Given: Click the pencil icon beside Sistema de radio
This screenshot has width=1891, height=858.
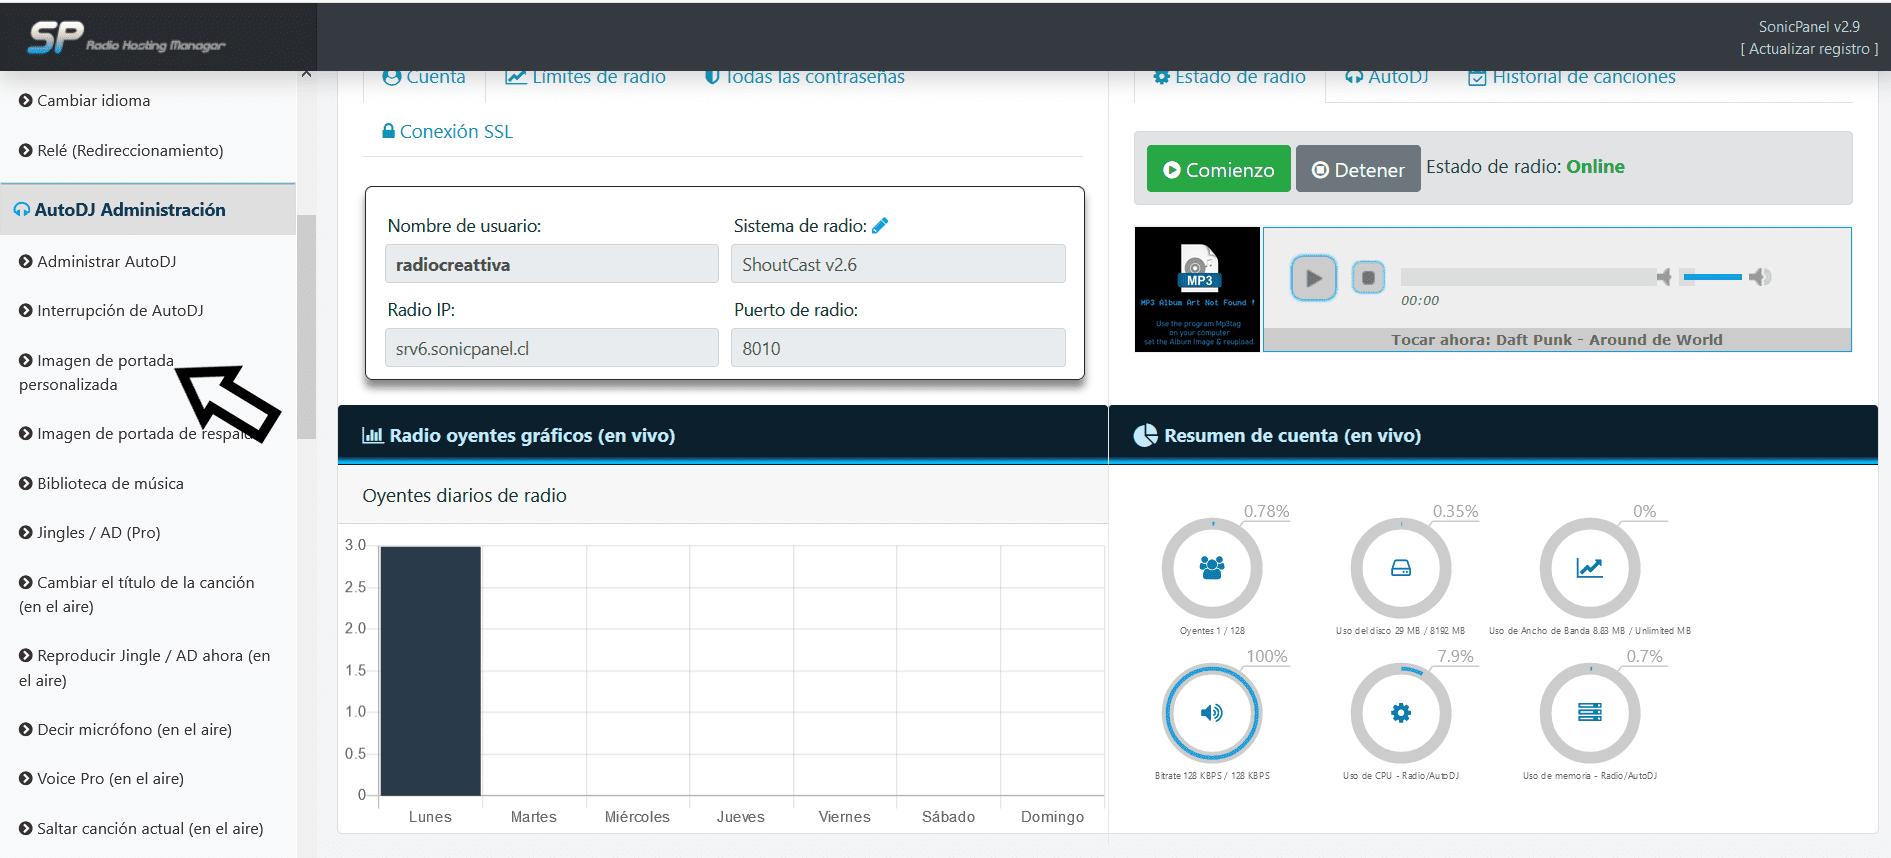Looking at the screenshot, I should click(x=880, y=226).
